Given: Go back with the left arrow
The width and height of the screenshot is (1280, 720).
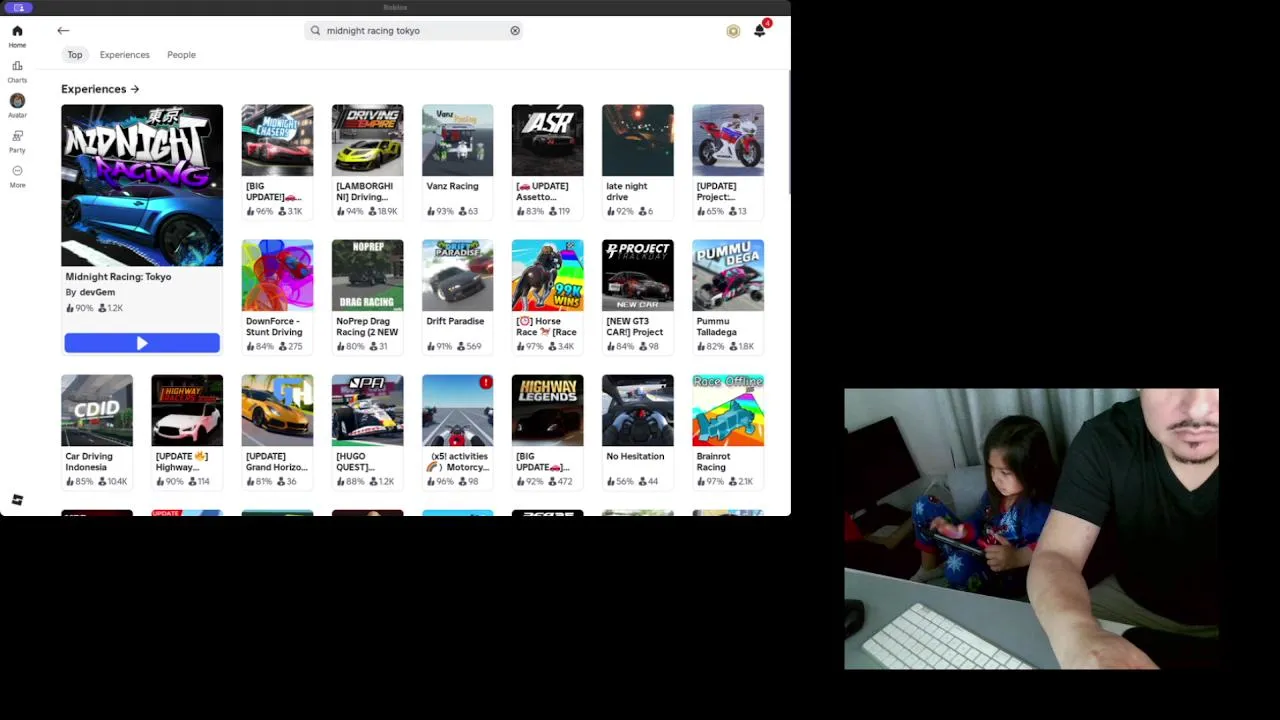Looking at the screenshot, I should tap(63, 31).
